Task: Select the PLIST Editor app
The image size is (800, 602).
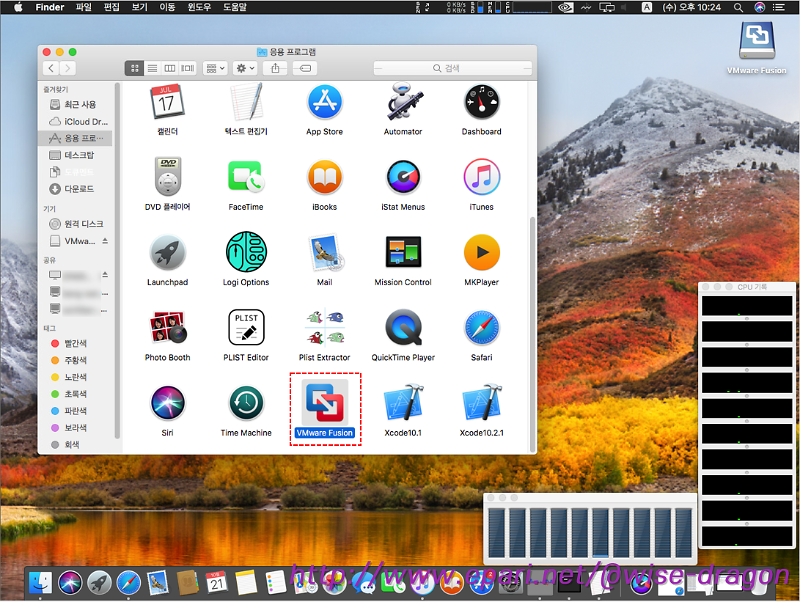Action: click(246, 328)
